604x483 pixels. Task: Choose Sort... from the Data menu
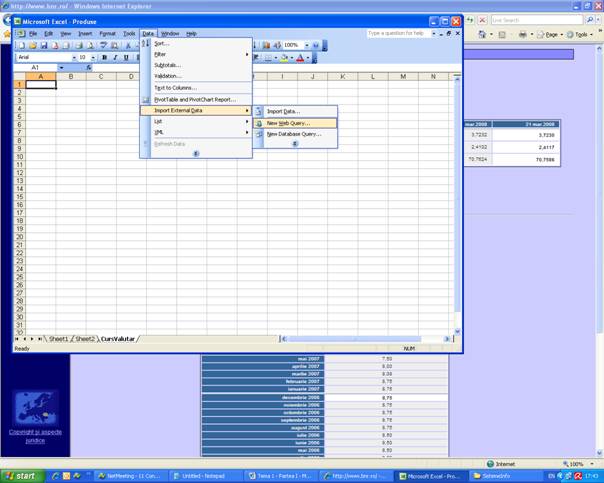tap(196, 44)
